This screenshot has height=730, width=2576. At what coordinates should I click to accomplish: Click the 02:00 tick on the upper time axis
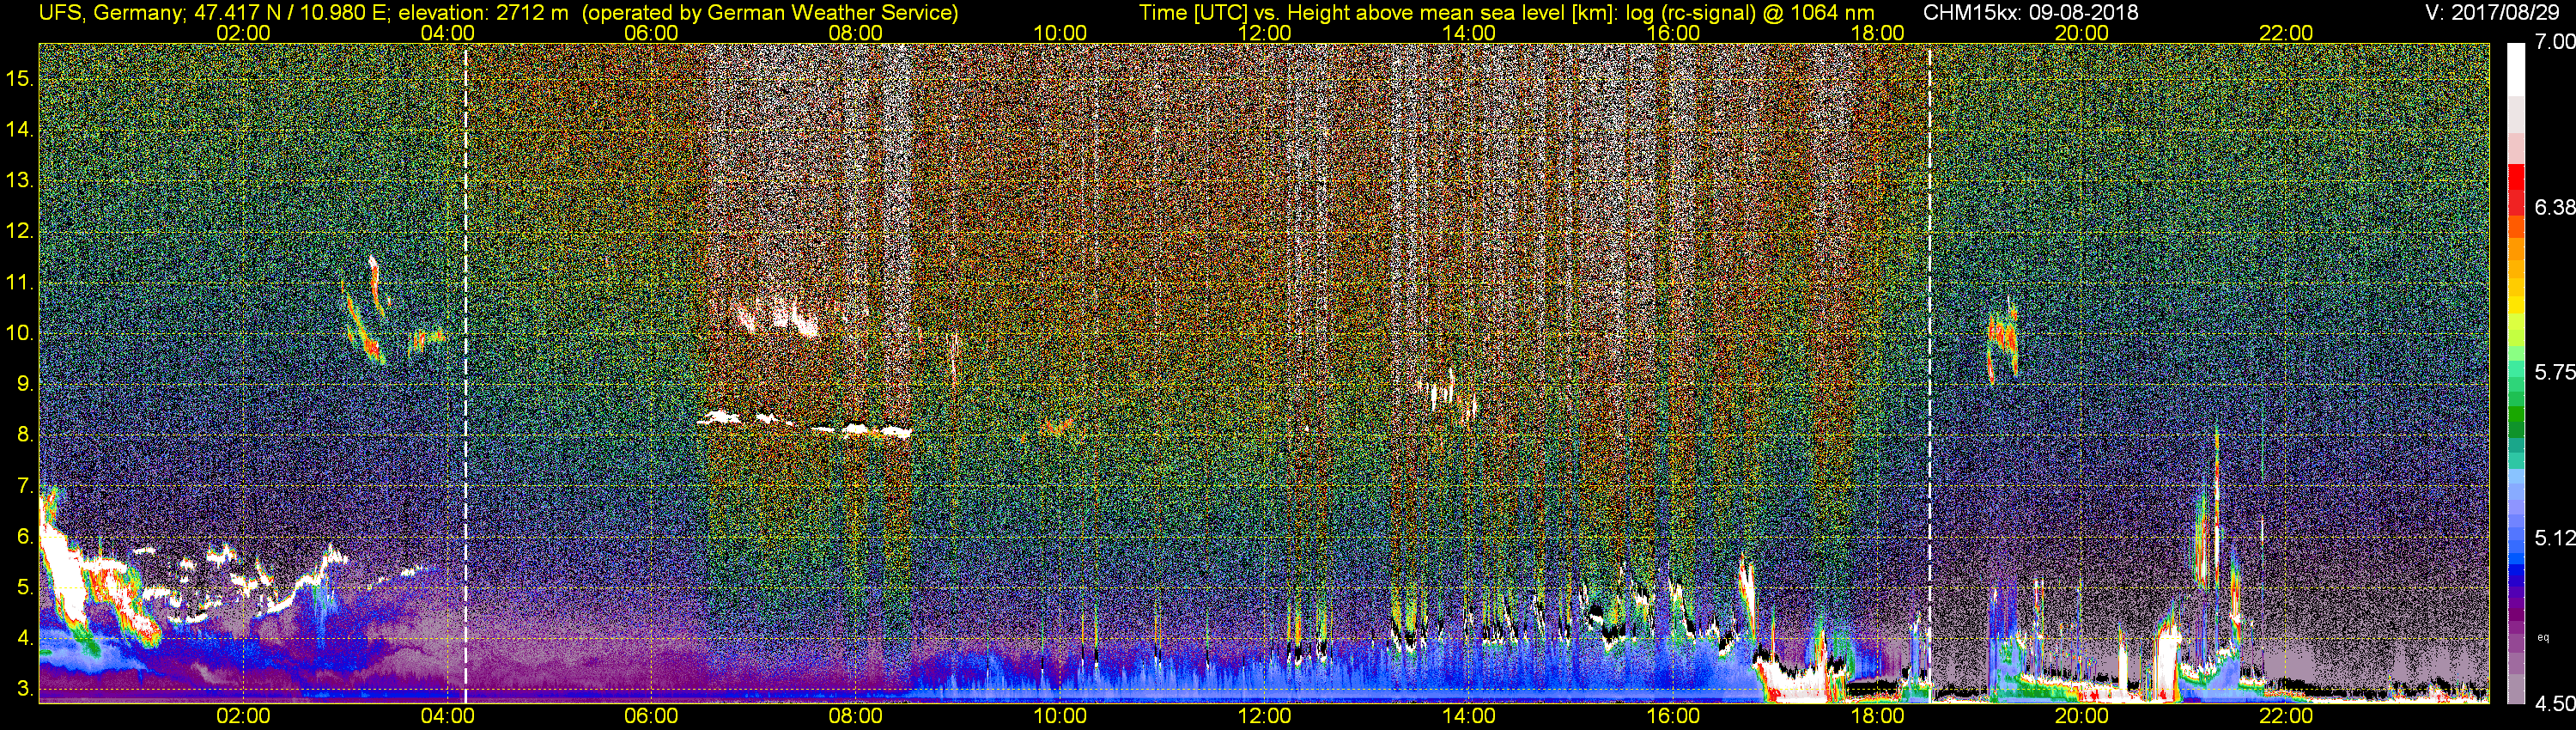click(243, 33)
